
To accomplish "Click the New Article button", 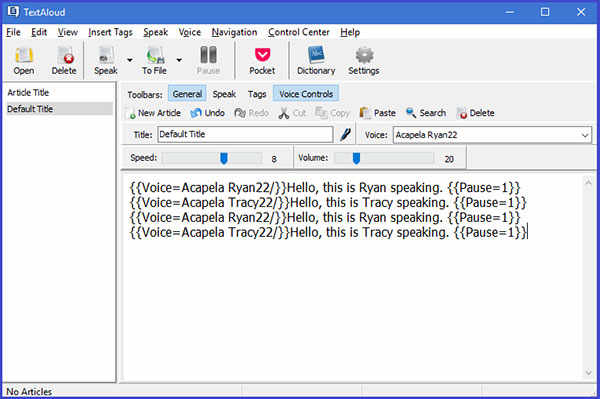I will pos(155,113).
